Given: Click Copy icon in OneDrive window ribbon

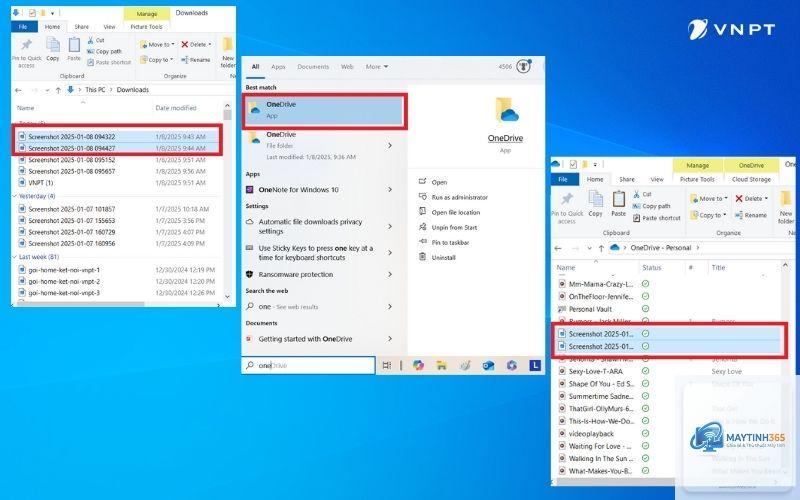Looking at the screenshot, I should 595,204.
